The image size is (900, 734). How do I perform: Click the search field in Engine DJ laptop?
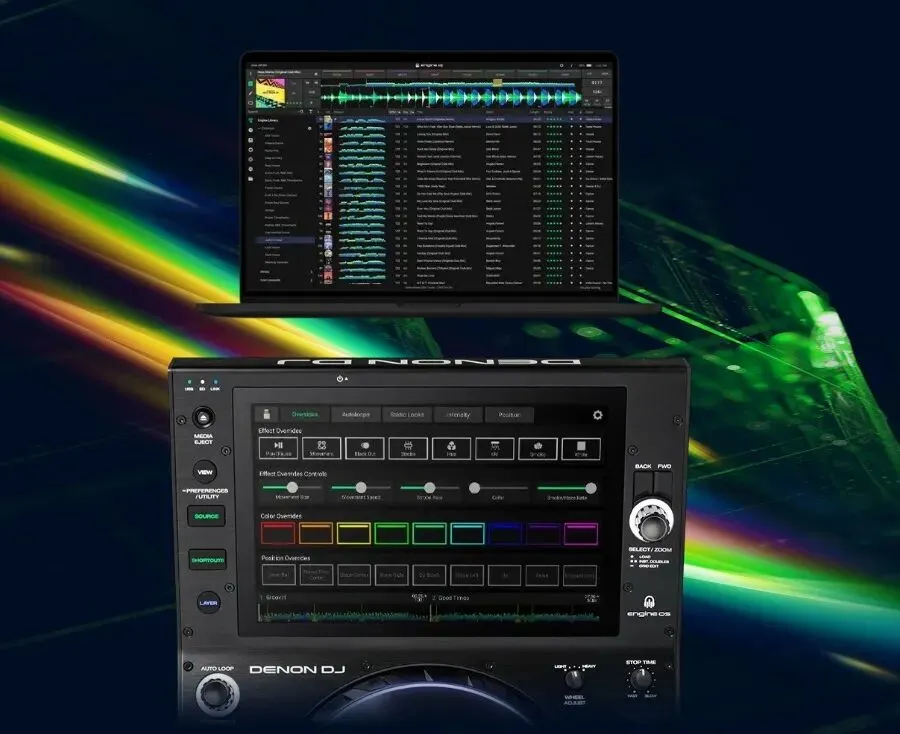(276, 112)
